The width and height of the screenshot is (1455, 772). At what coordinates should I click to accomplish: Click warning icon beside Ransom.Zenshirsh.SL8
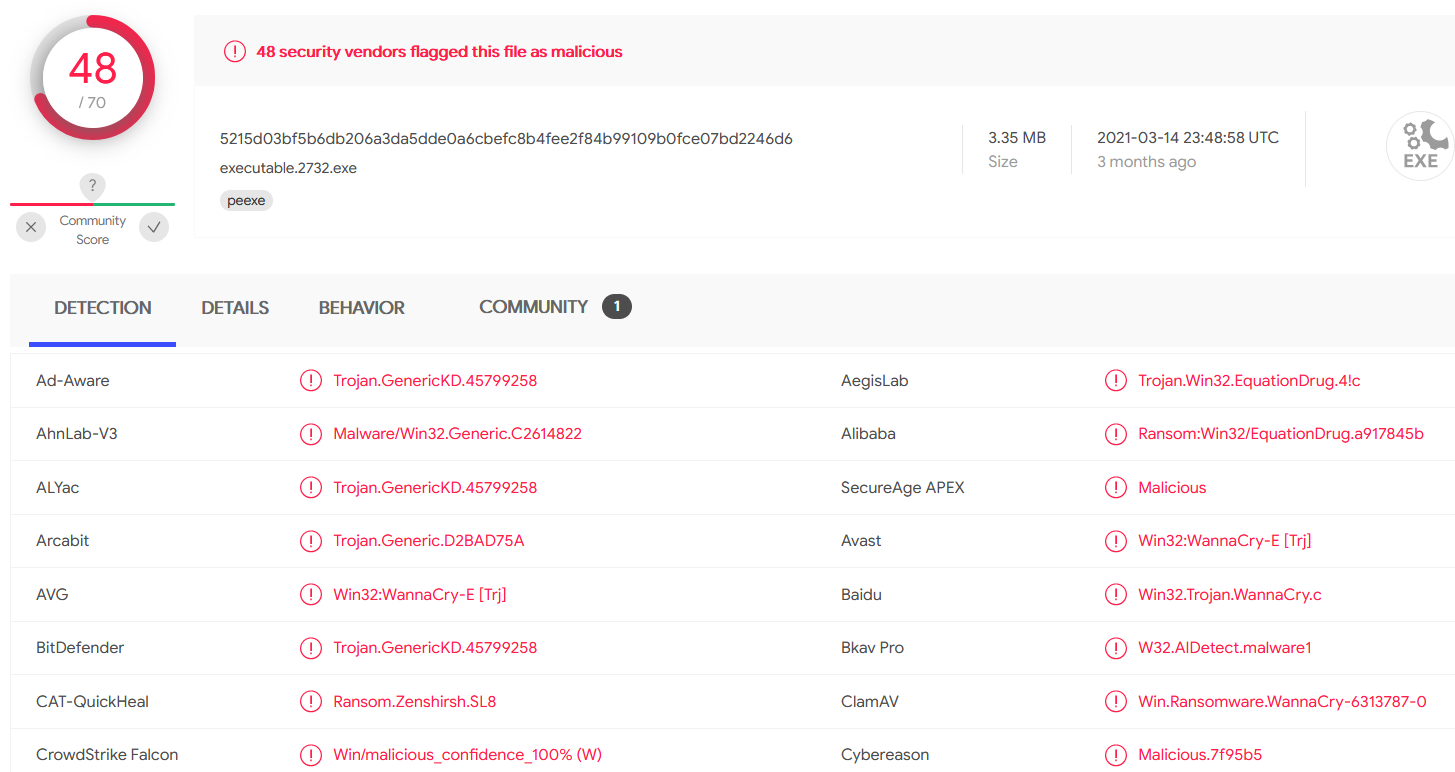pyautogui.click(x=311, y=702)
